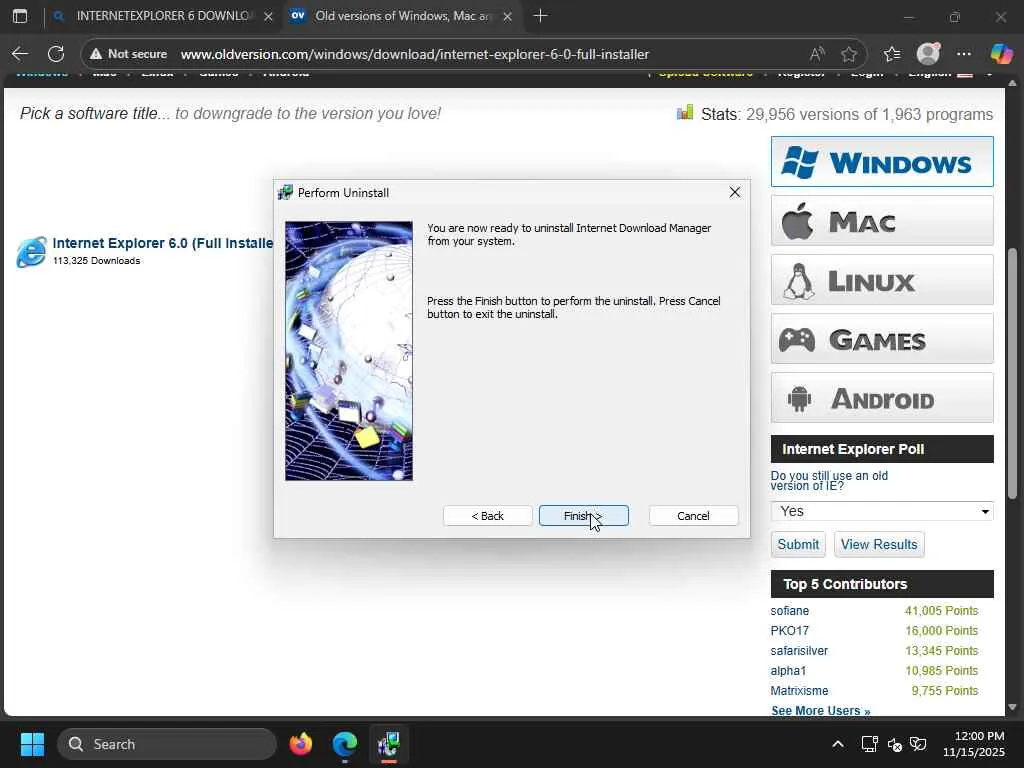The width and height of the screenshot is (1024, 768).
Task: Click the address bar URL field
Action: tap(415, 54)
